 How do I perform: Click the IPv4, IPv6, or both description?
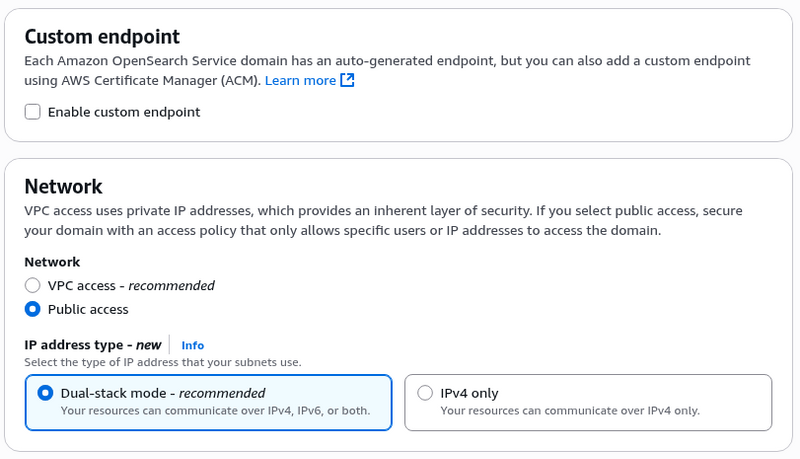(215, 410)
